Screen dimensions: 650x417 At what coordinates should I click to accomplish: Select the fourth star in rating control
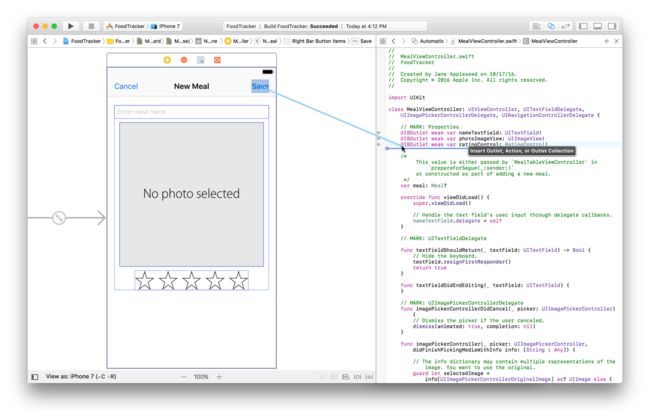pyautogui.click(x=215, y=281)
